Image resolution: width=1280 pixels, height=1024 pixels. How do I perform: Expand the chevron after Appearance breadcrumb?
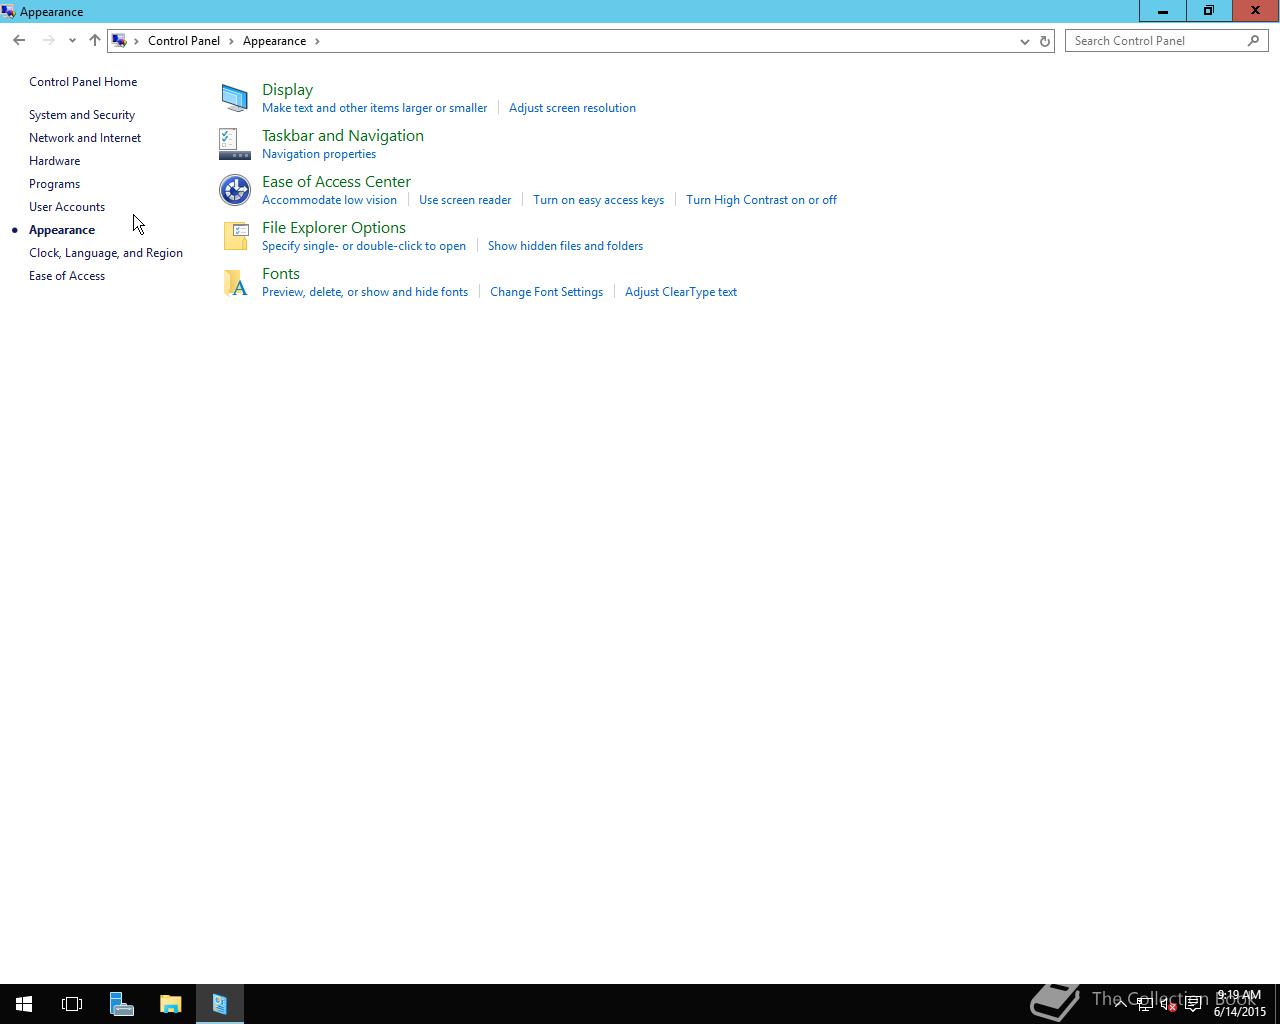(x=317, y=41)
